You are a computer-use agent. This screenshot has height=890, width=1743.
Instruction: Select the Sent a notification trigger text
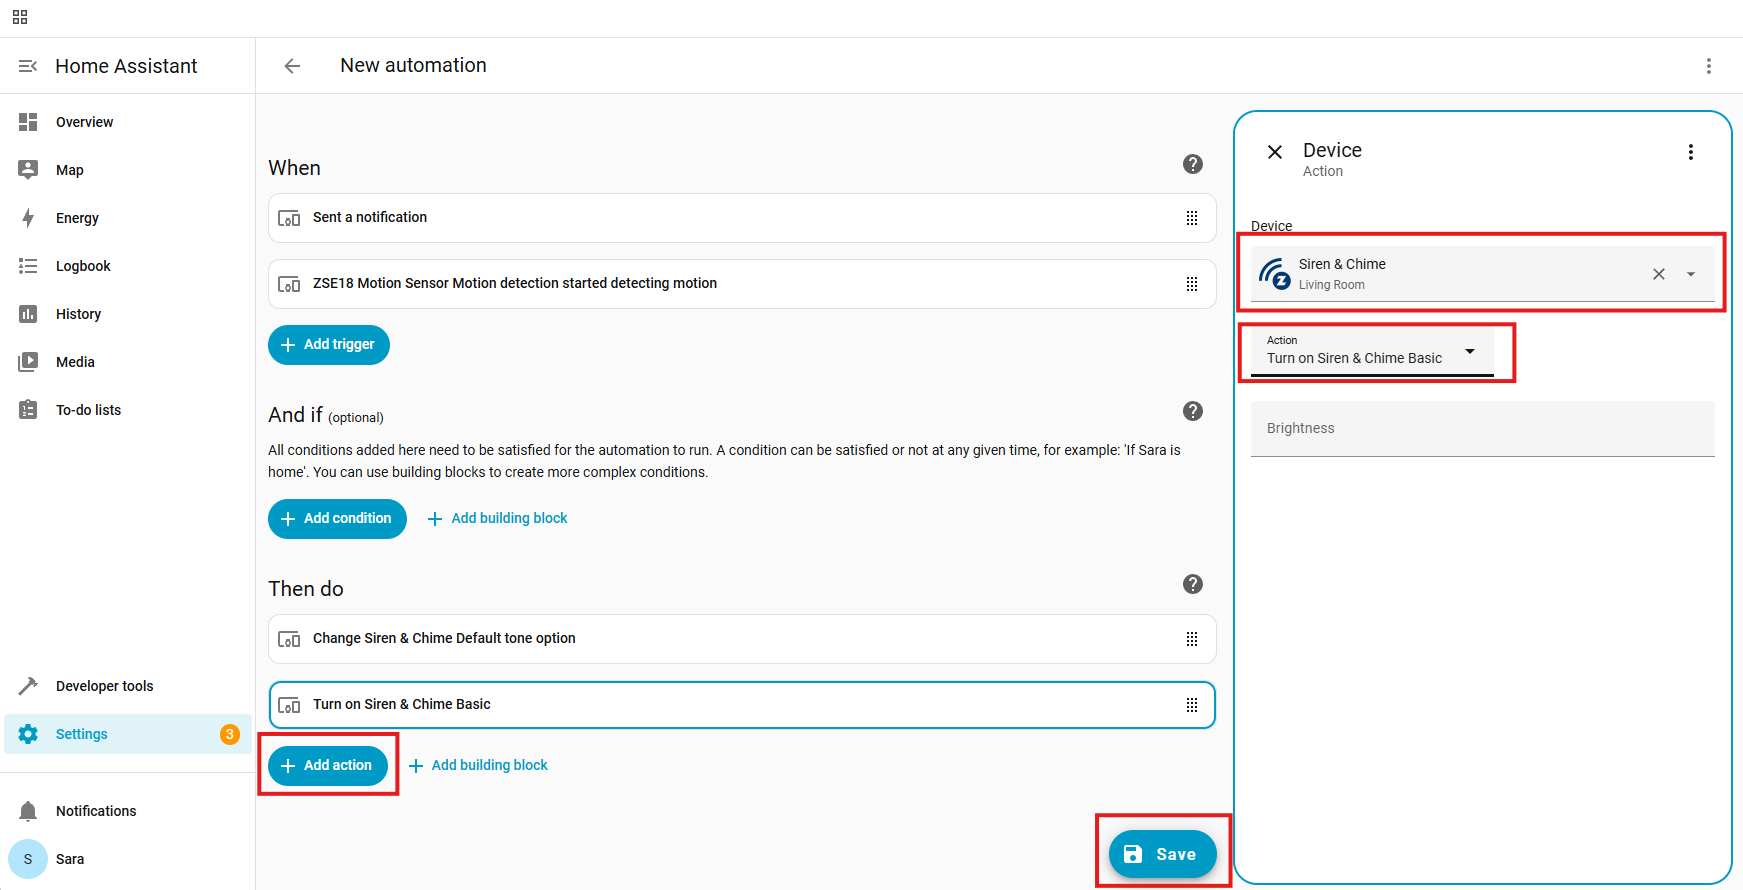370,217
